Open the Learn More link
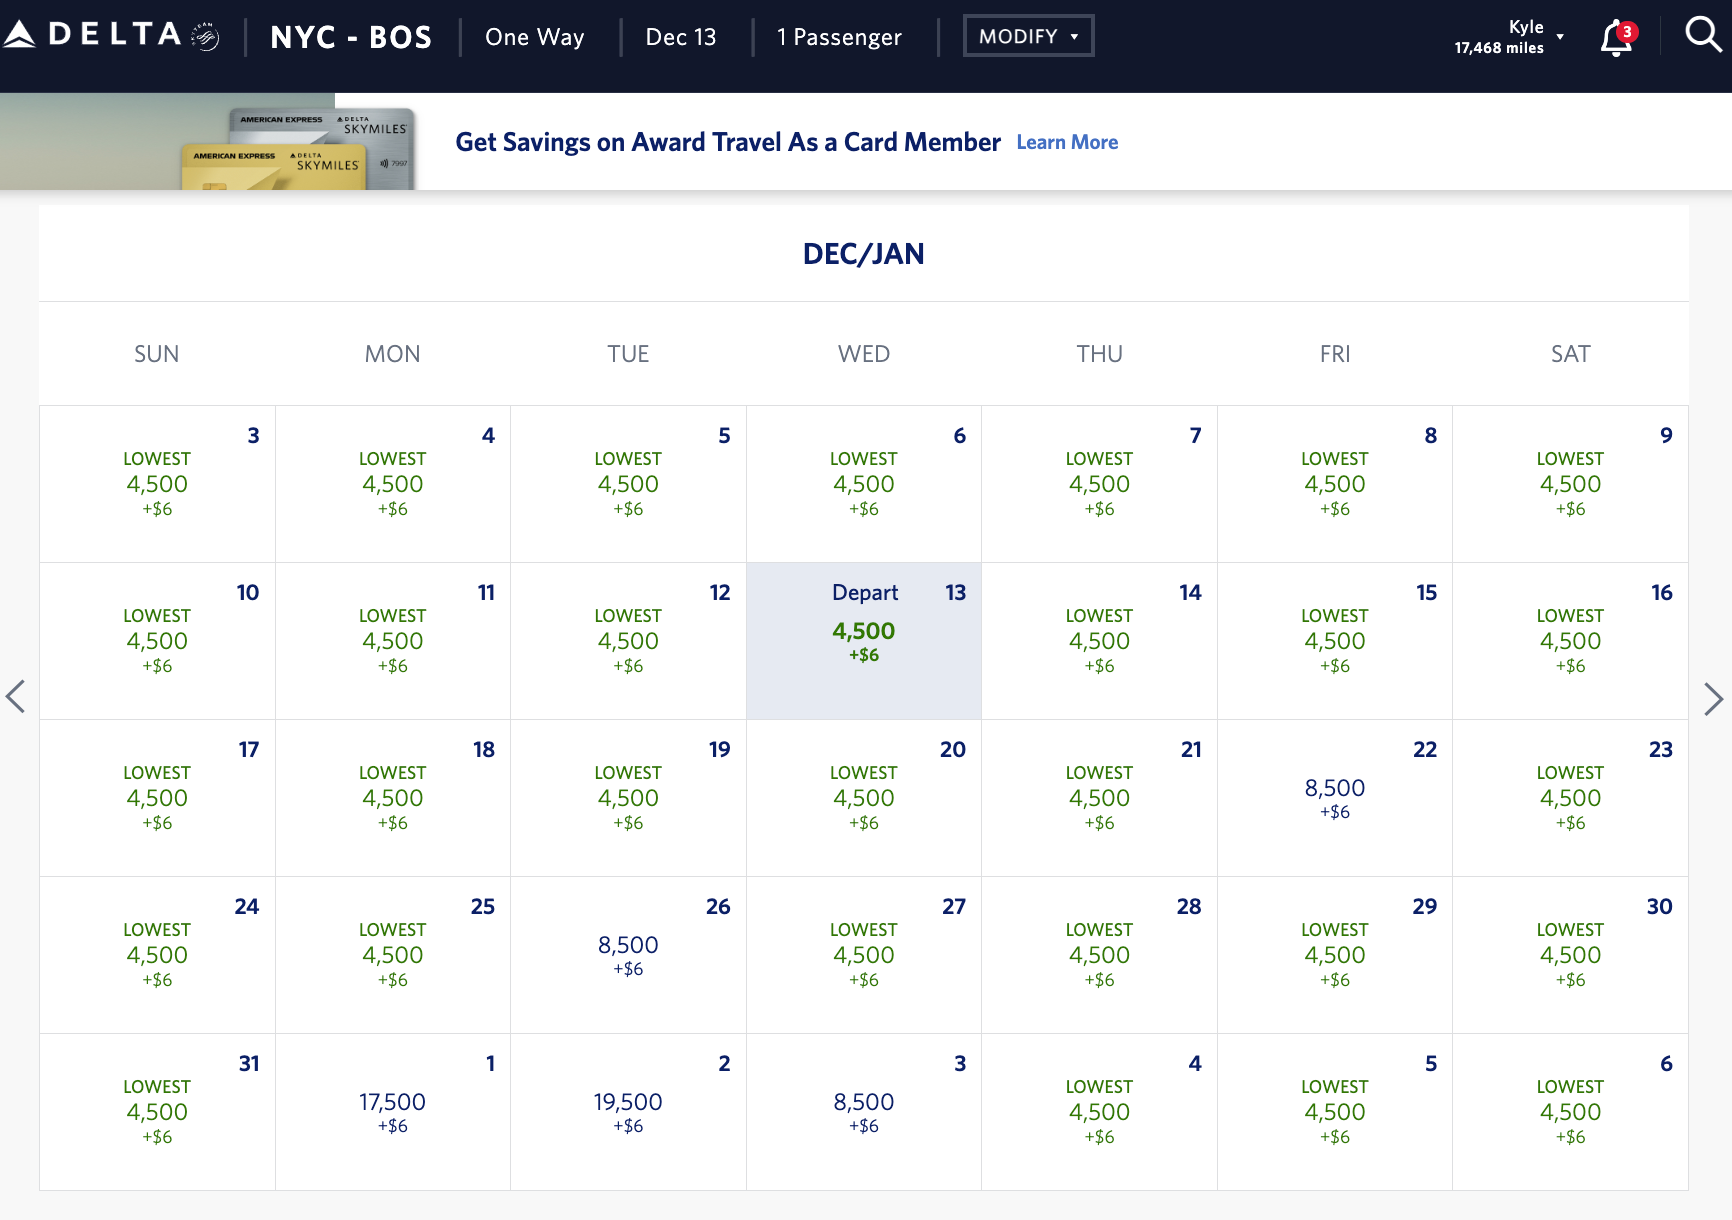The image size is (1732, 1220). (1066, 142)
